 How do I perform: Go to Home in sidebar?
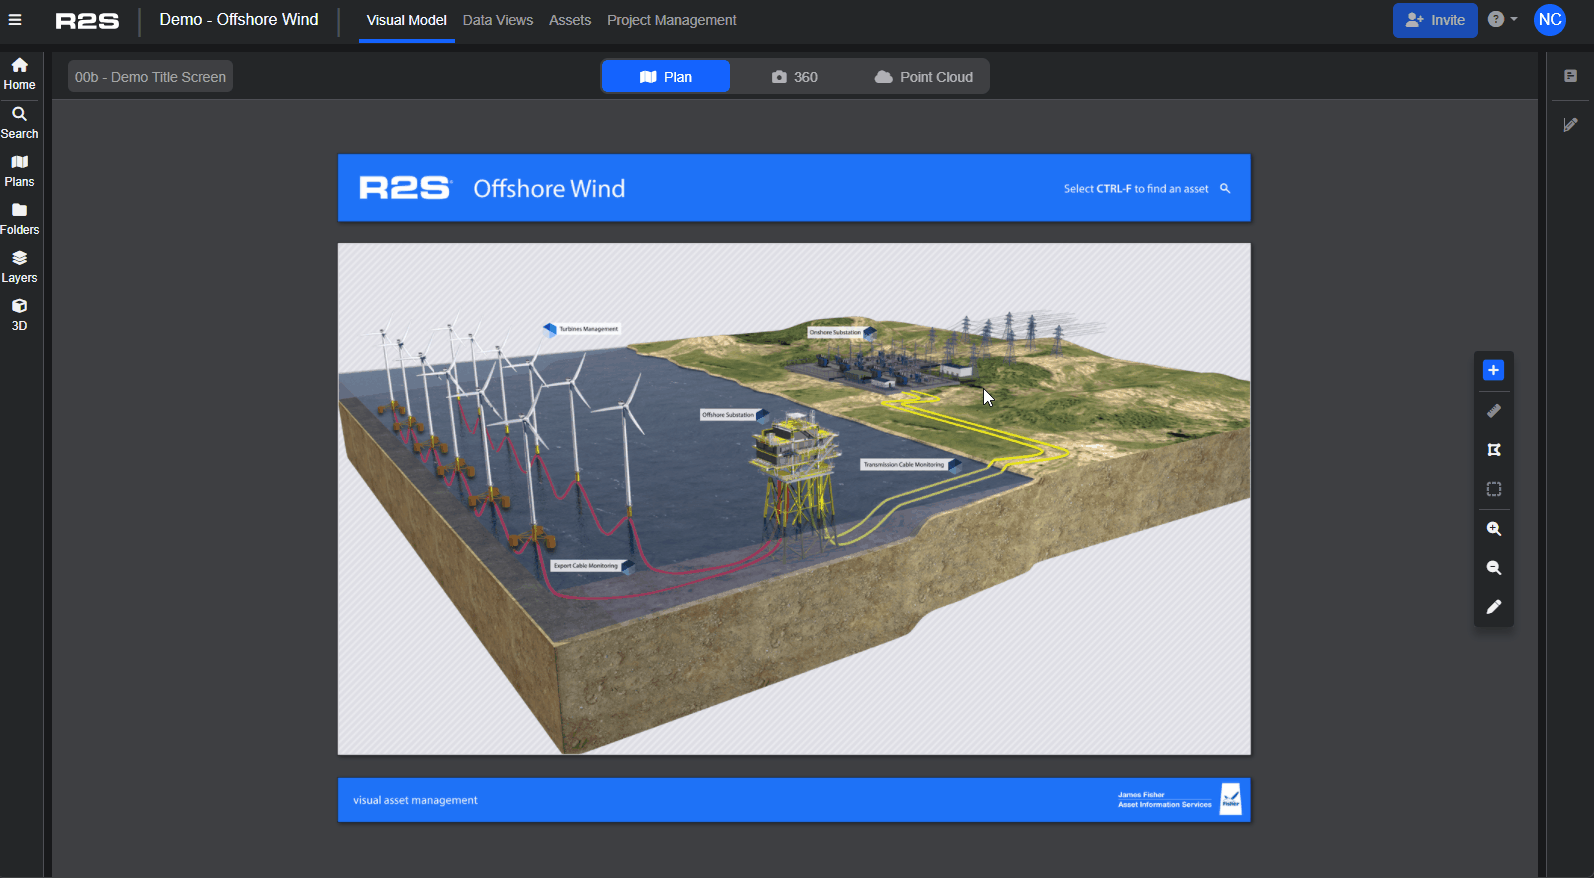(x=19, y=74)
